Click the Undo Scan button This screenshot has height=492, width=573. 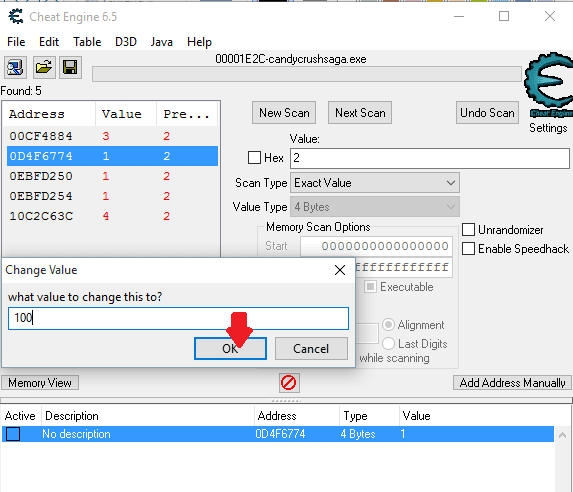coord(487,113)
